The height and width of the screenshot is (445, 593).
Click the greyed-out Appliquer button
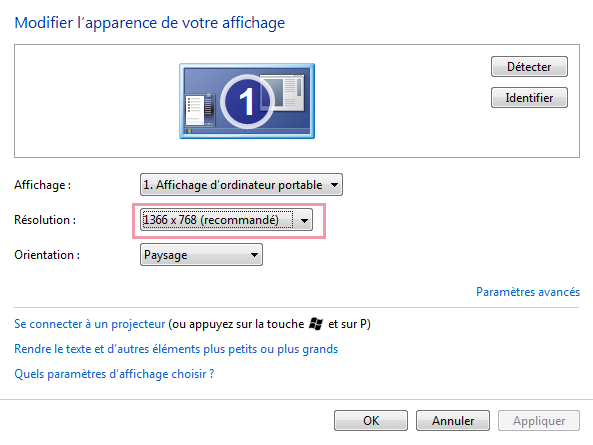pyautogui.click(x=539, y=420)
